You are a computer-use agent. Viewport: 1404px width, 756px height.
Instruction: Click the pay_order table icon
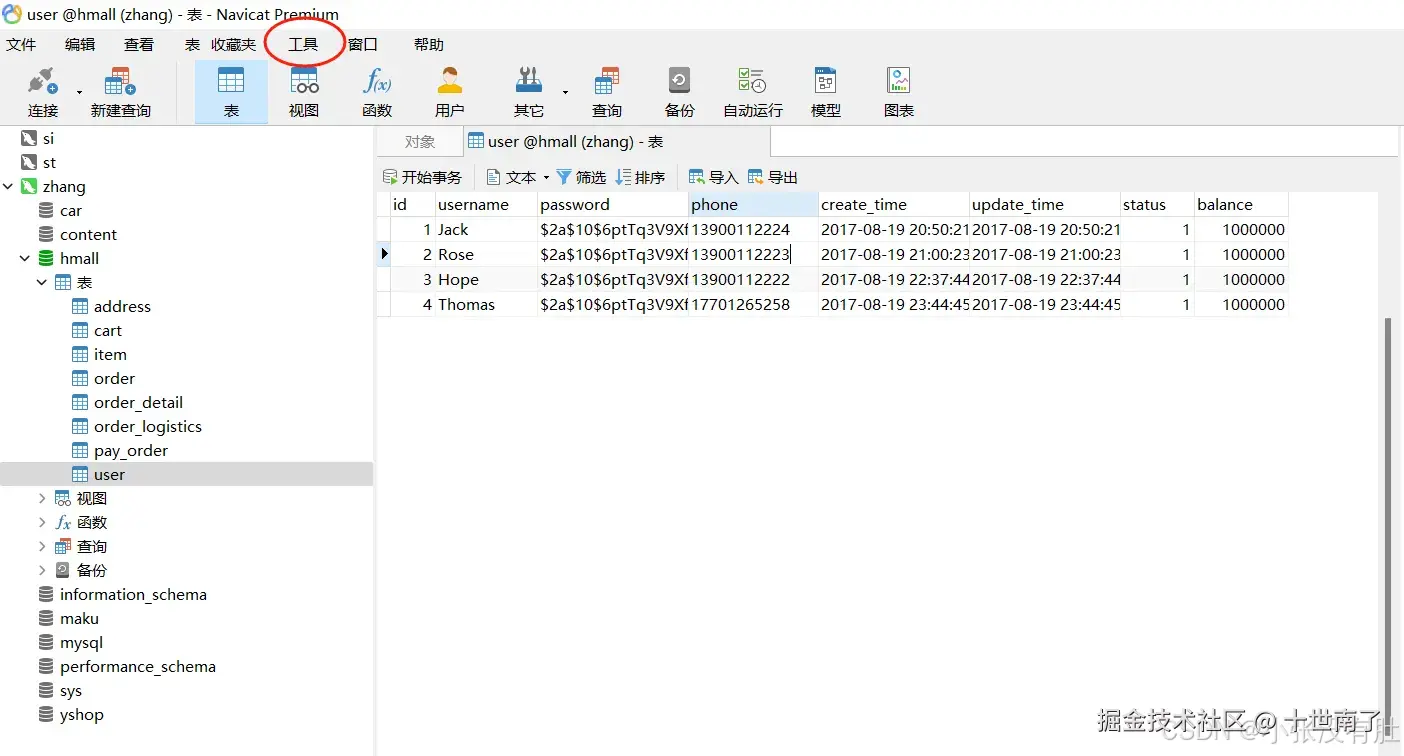coord(80,450)
